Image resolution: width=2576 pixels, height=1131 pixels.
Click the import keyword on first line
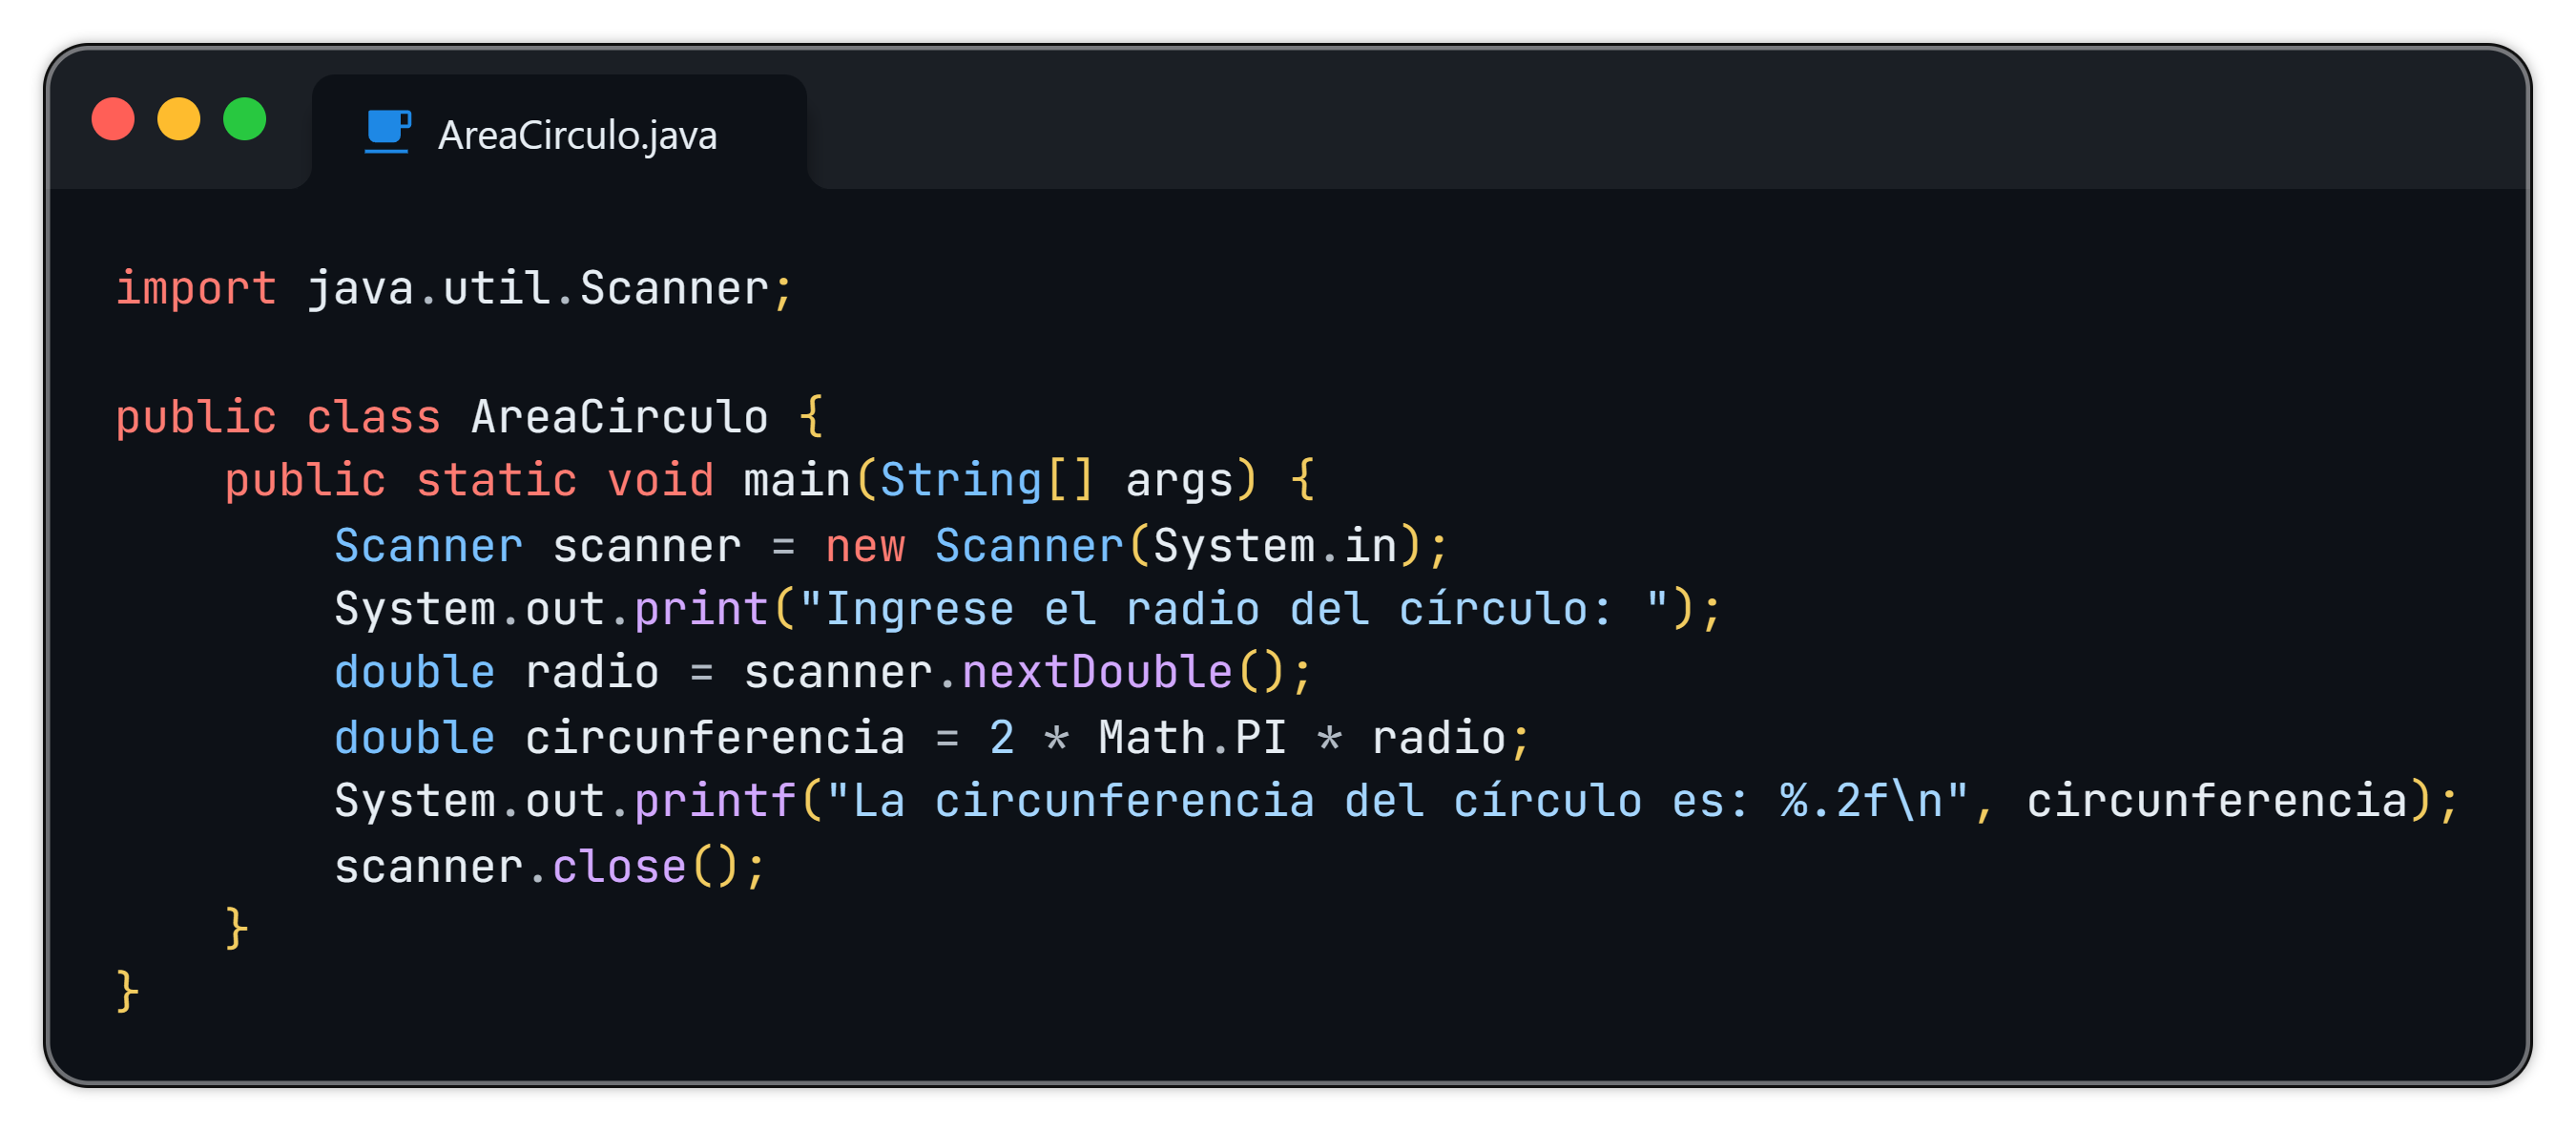point(196,289)
